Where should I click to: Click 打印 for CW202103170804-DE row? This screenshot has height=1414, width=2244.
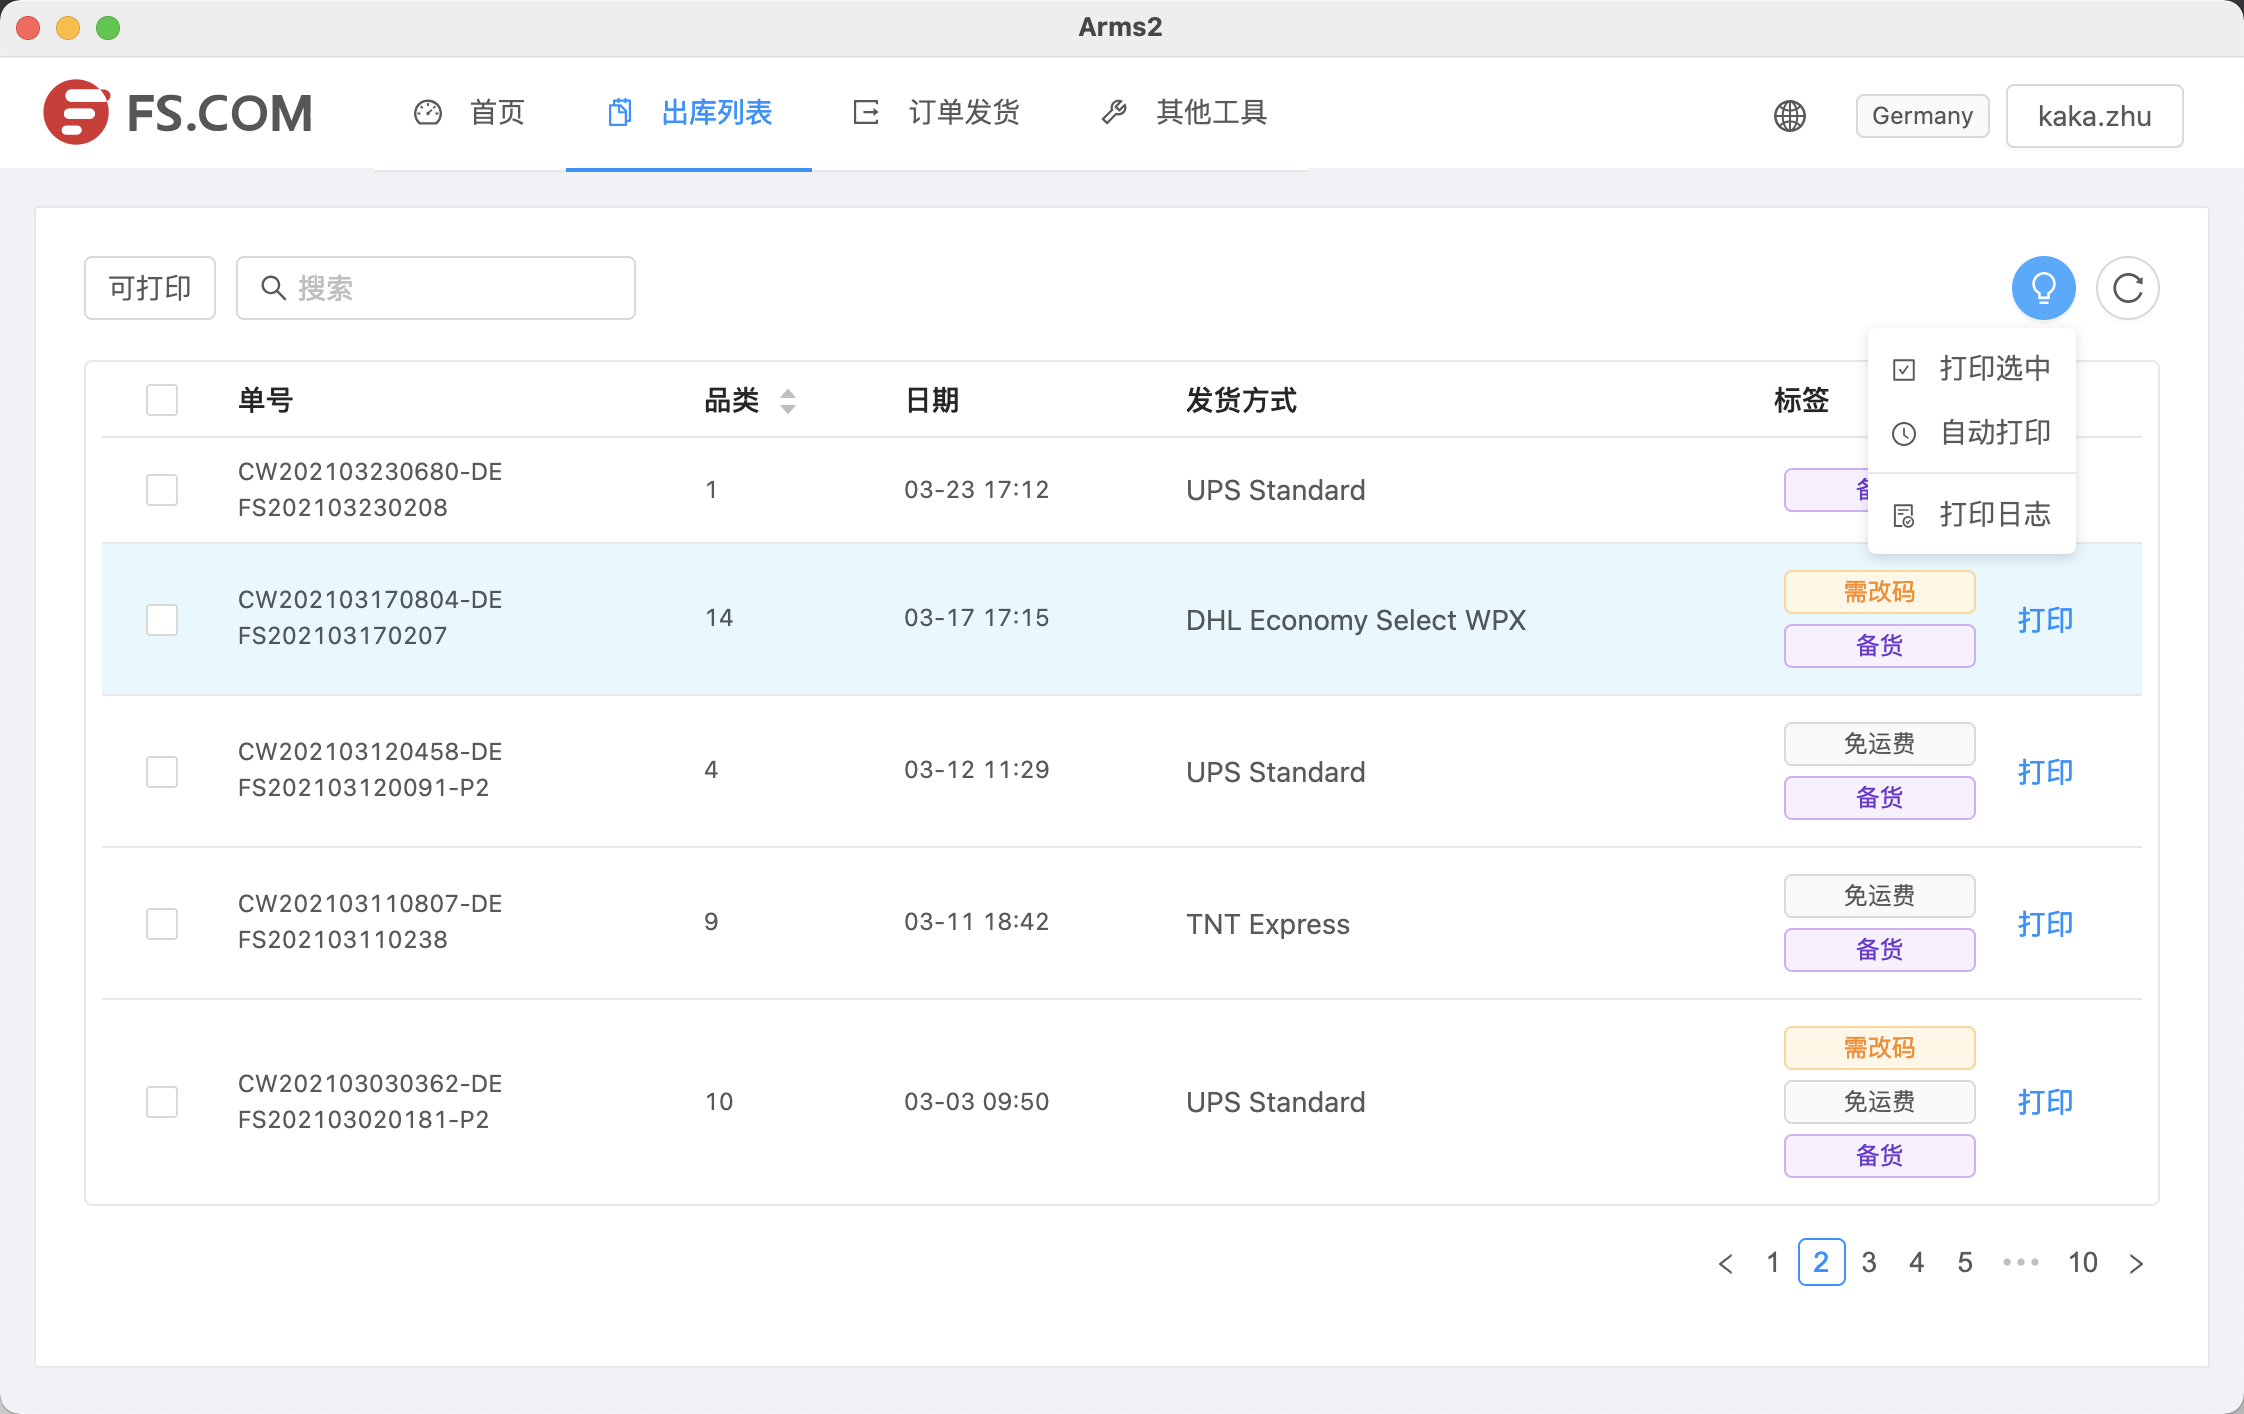point(2045,620)
